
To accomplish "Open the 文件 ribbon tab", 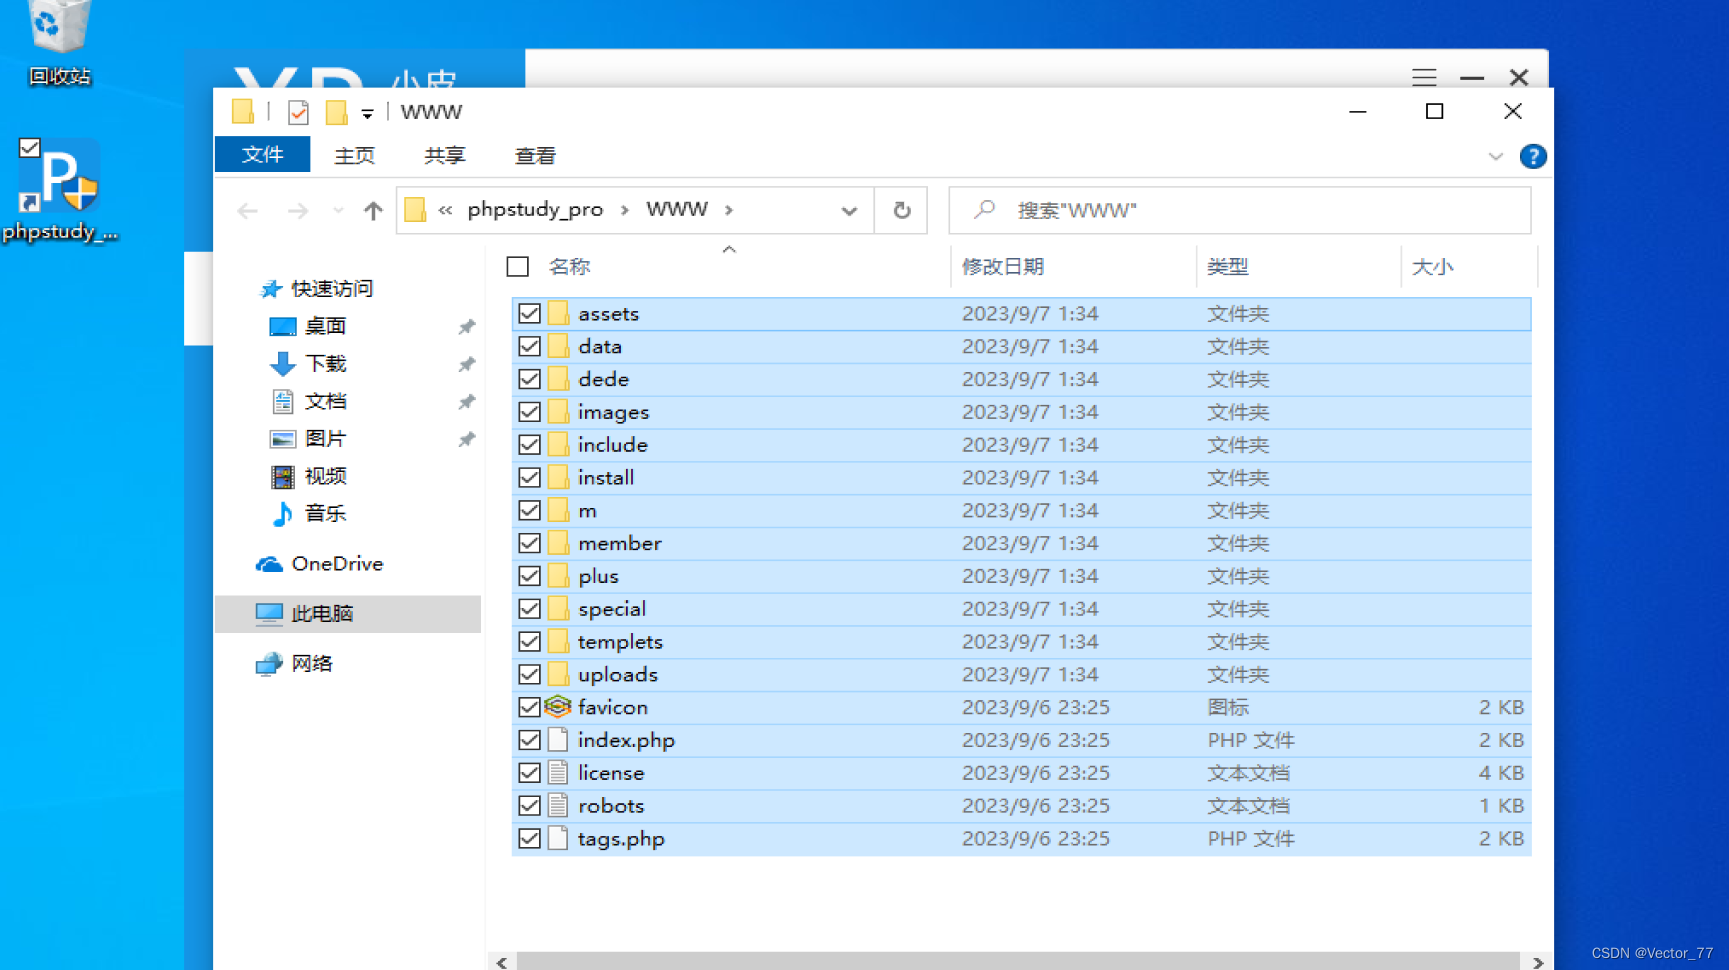I will 262,155.
